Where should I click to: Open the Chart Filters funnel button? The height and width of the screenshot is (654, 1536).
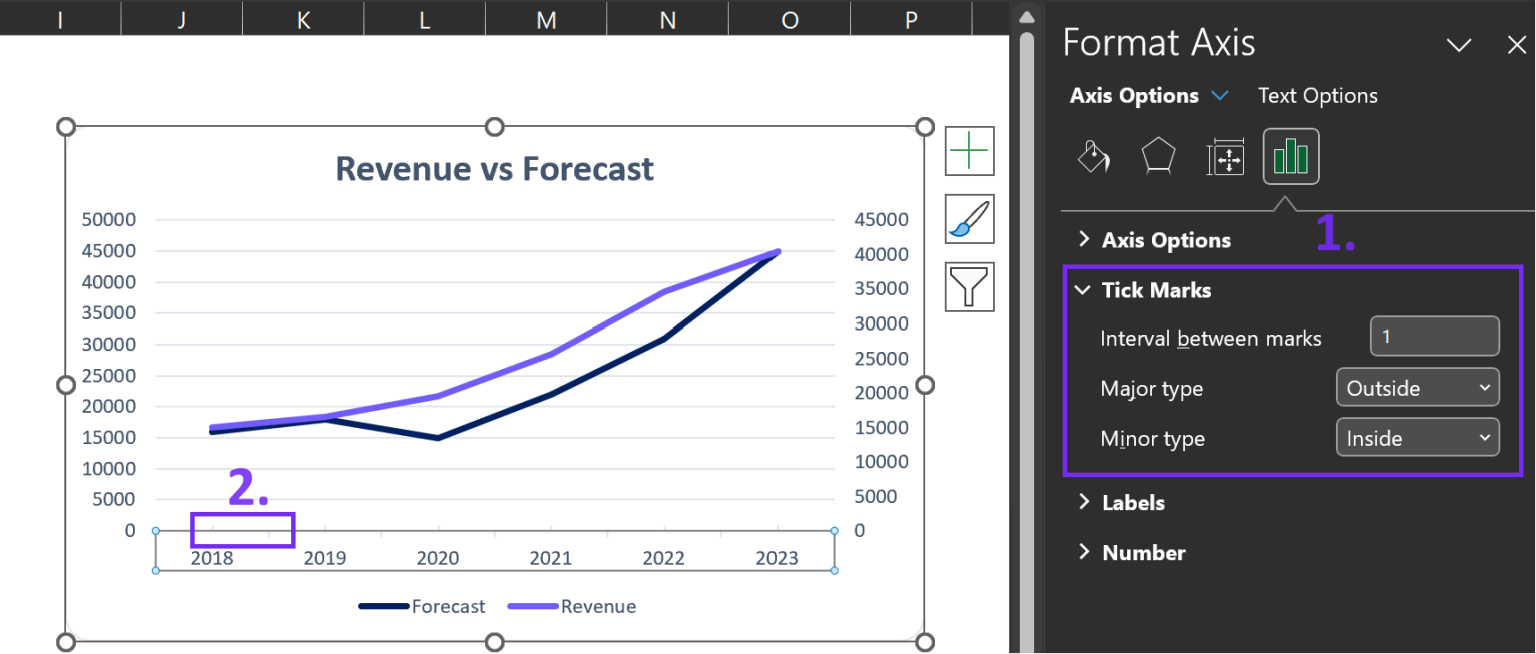pos(969,287)
